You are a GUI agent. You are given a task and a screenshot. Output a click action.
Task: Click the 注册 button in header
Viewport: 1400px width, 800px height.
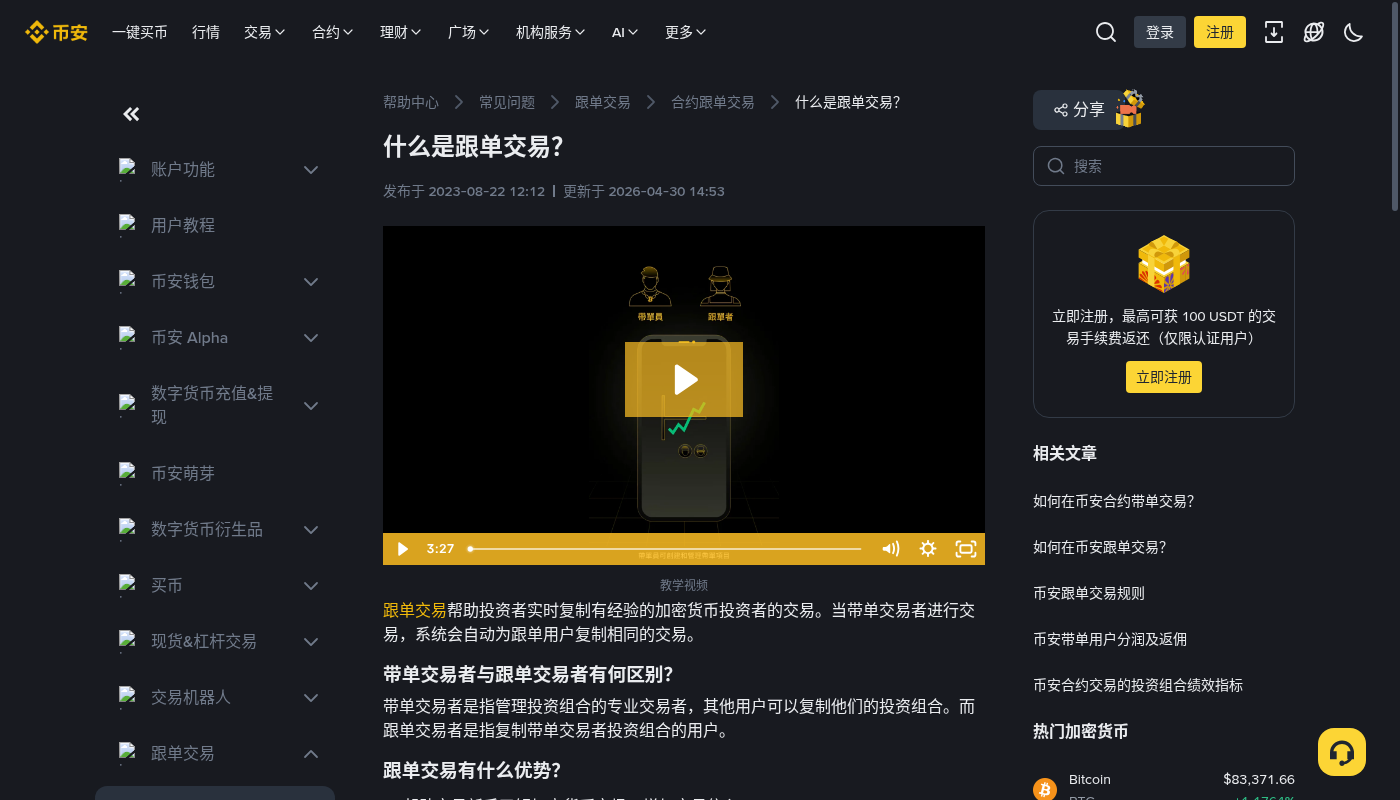click(1220, 32)
